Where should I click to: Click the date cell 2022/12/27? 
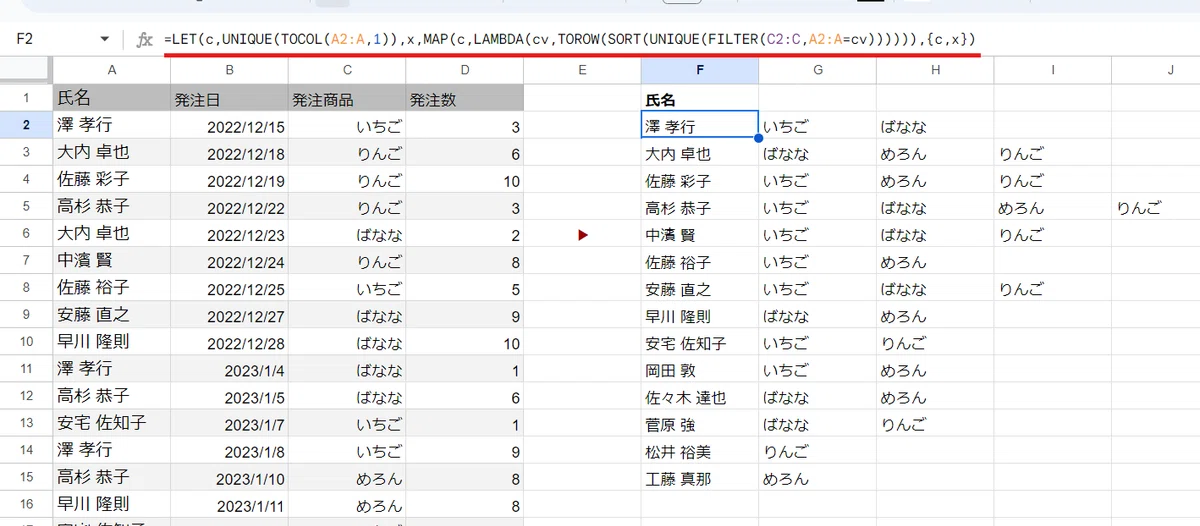click(229, 314)
